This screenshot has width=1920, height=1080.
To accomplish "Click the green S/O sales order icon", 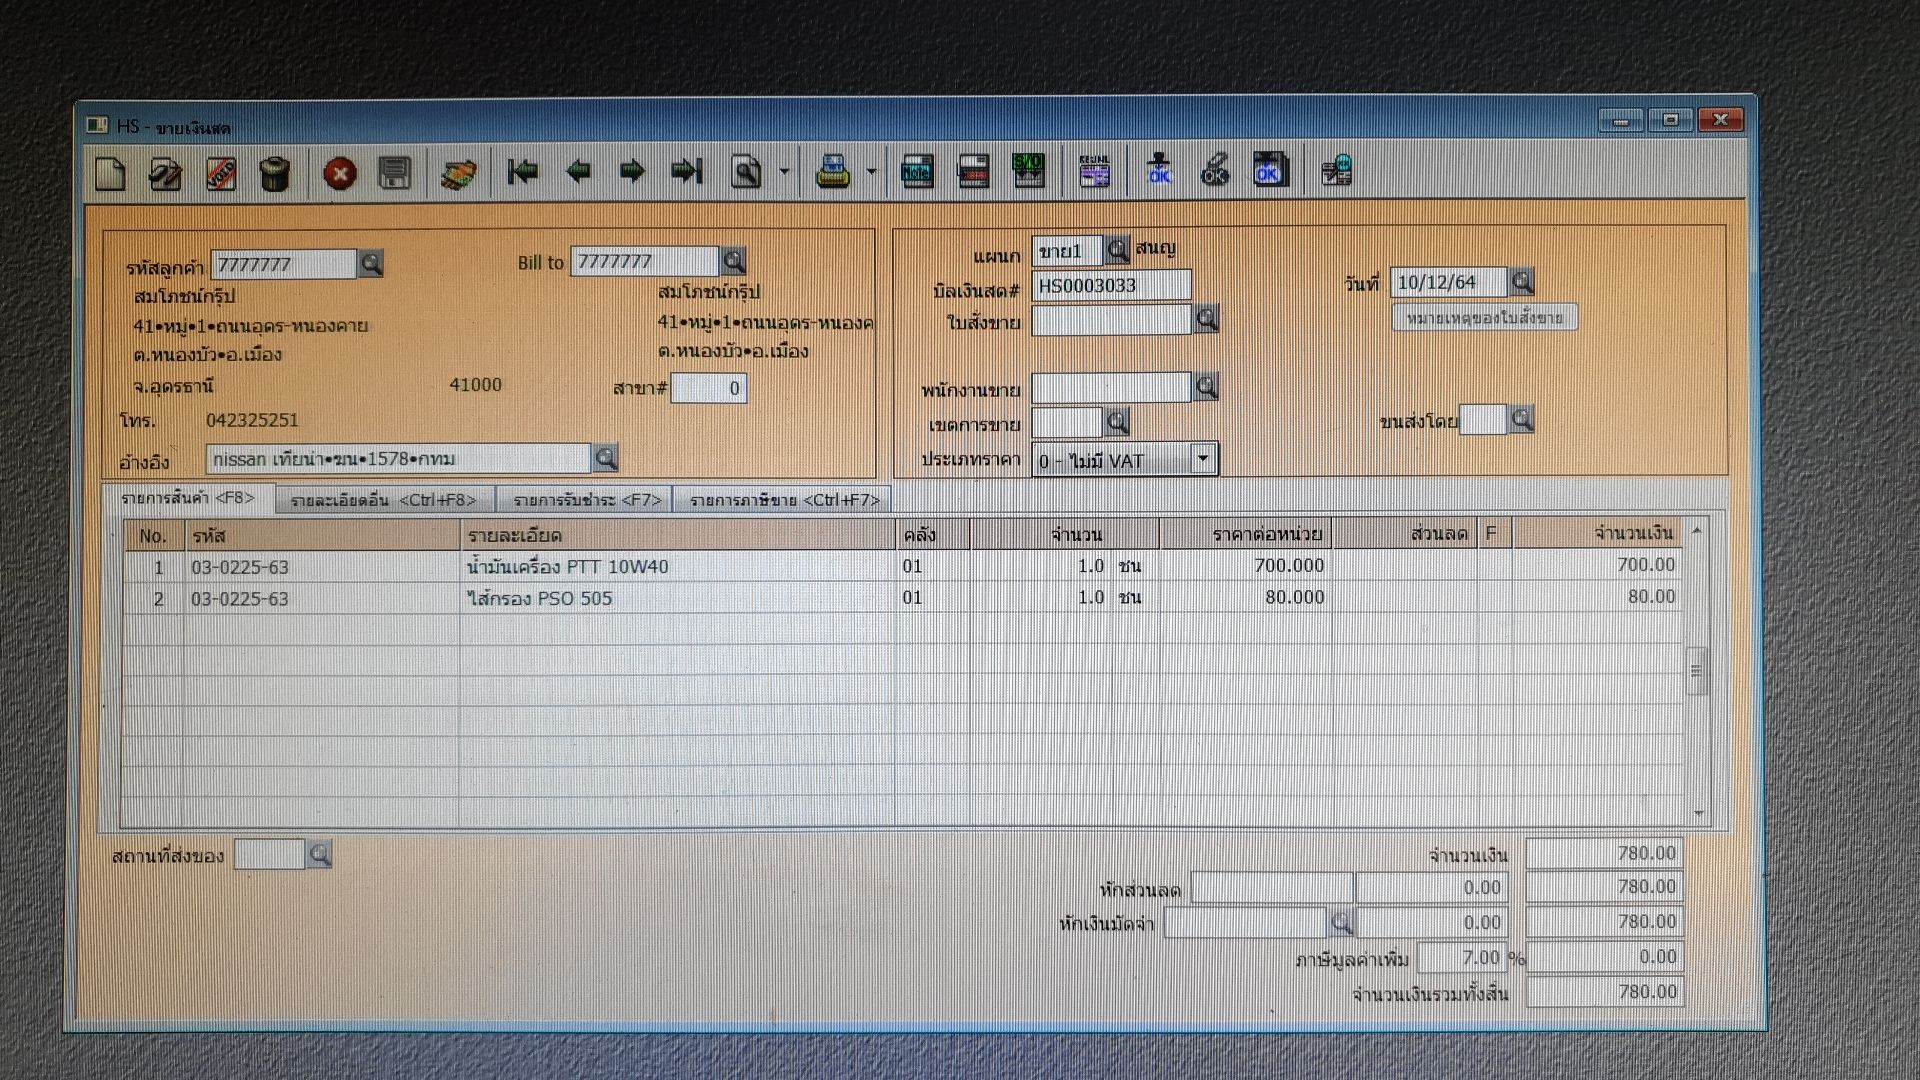I will coord(1028,172).
